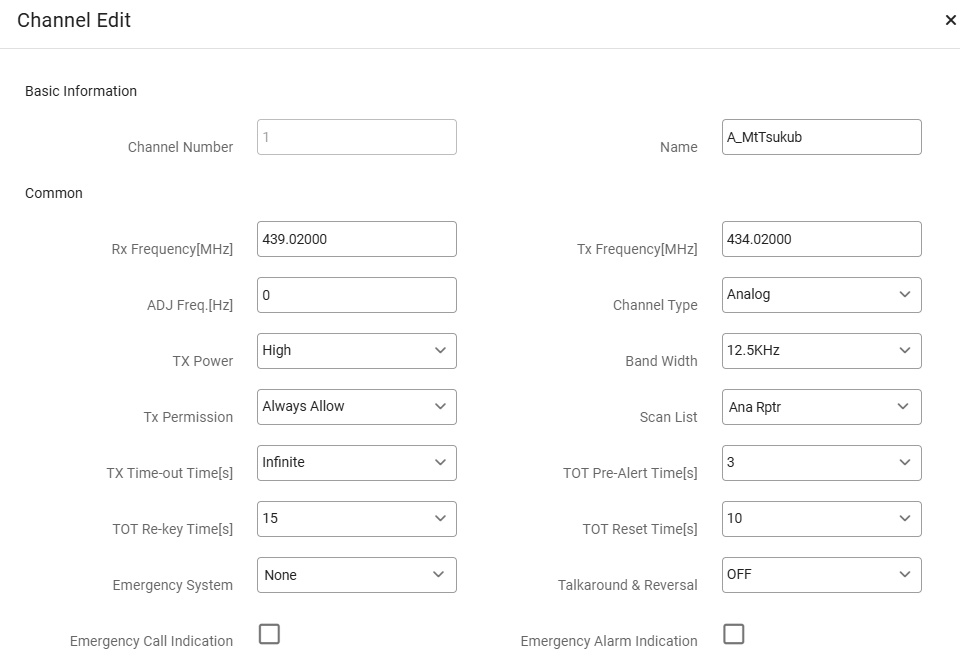
Task: Open TOT Pre-Alert Time dropdown
Action: 821,463
